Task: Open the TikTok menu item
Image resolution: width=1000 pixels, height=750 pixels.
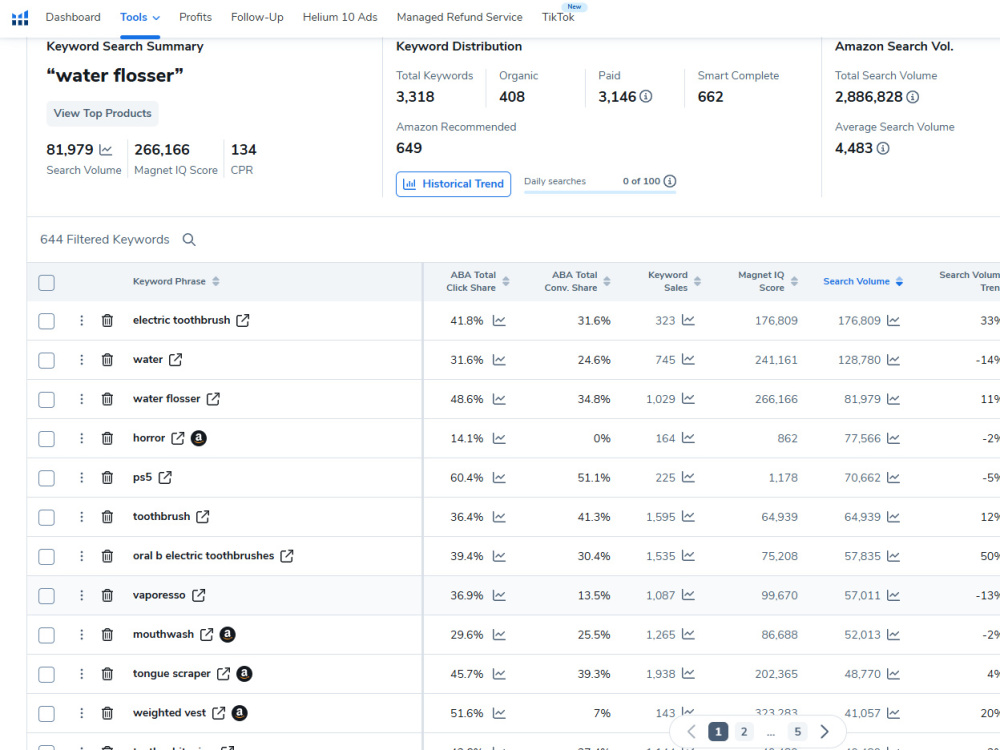Action: tap(558, 17)
